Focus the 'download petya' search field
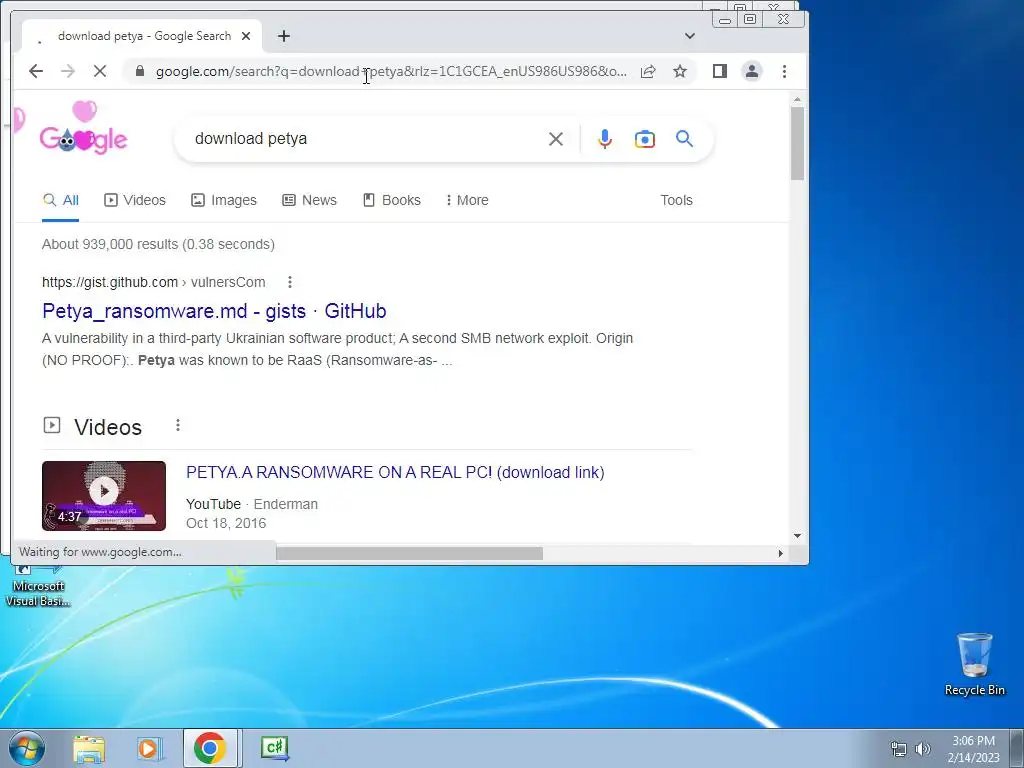 [x=366, y=139]
